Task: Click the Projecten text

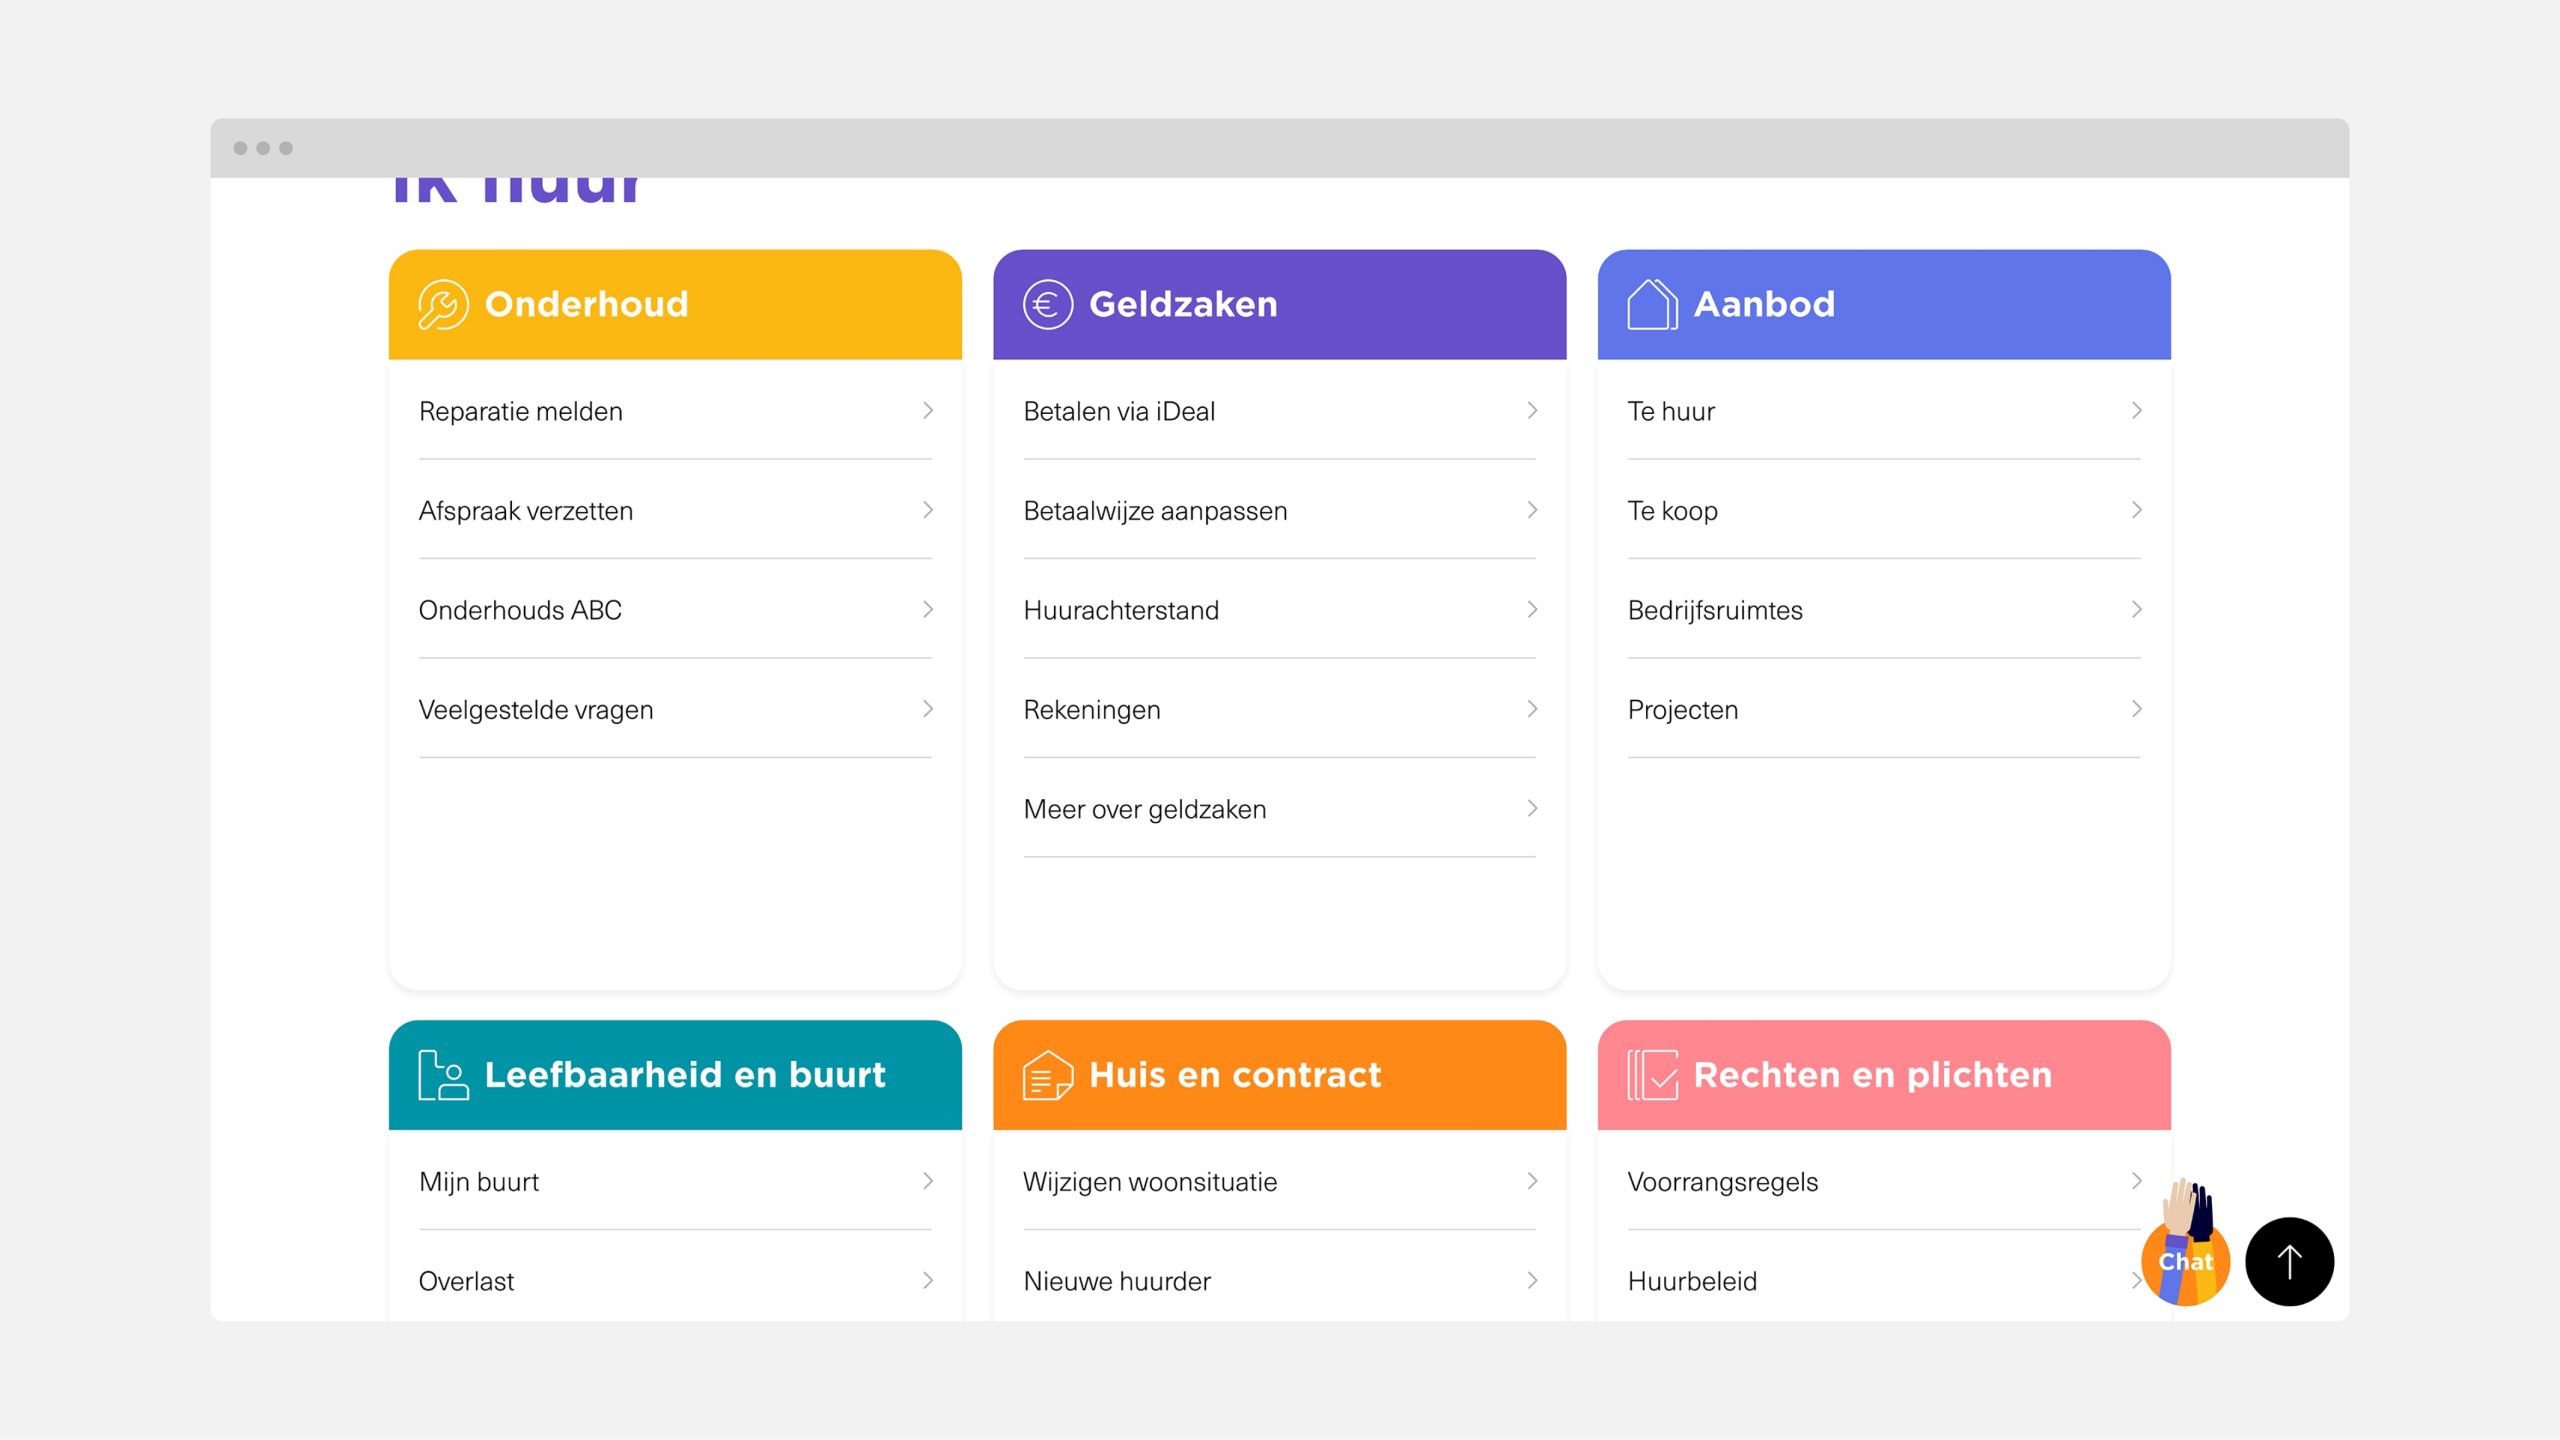Action: tap(1683, 710)
